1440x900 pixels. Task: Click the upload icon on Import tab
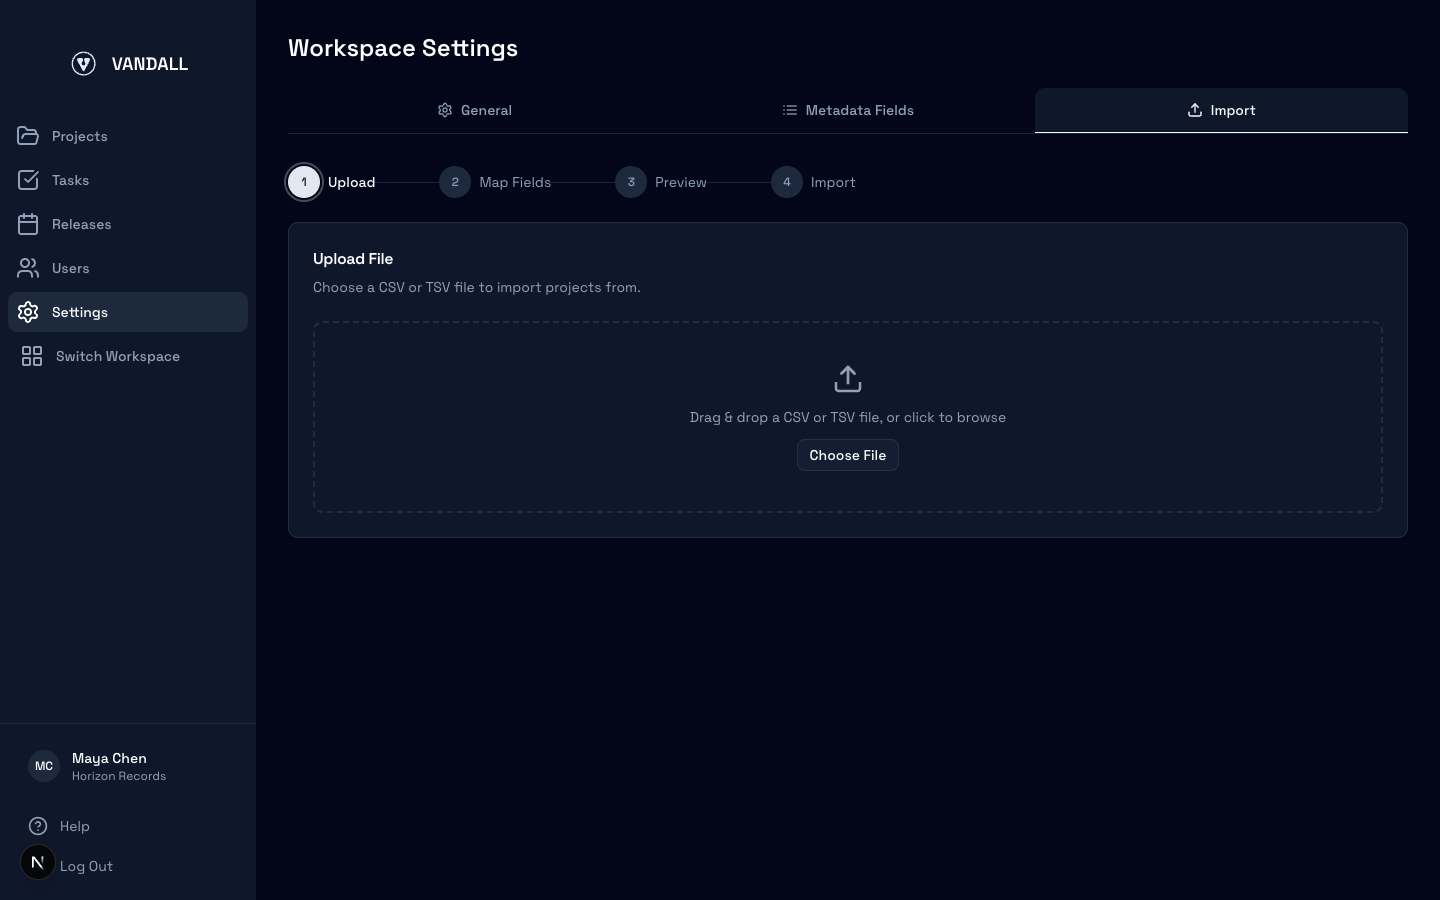click(1195, 110)
